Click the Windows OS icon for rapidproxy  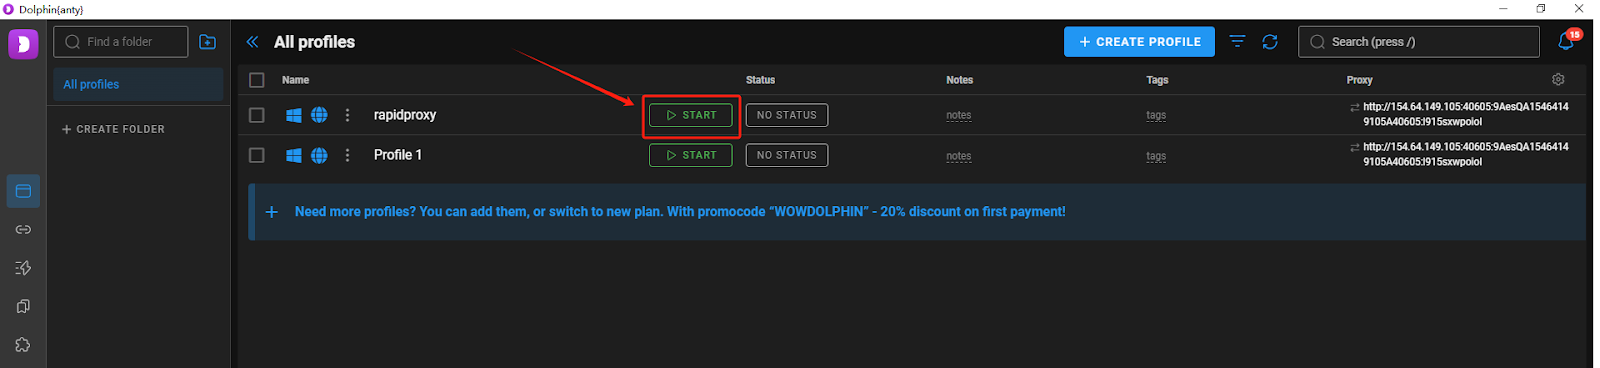(x=294, y=115)
